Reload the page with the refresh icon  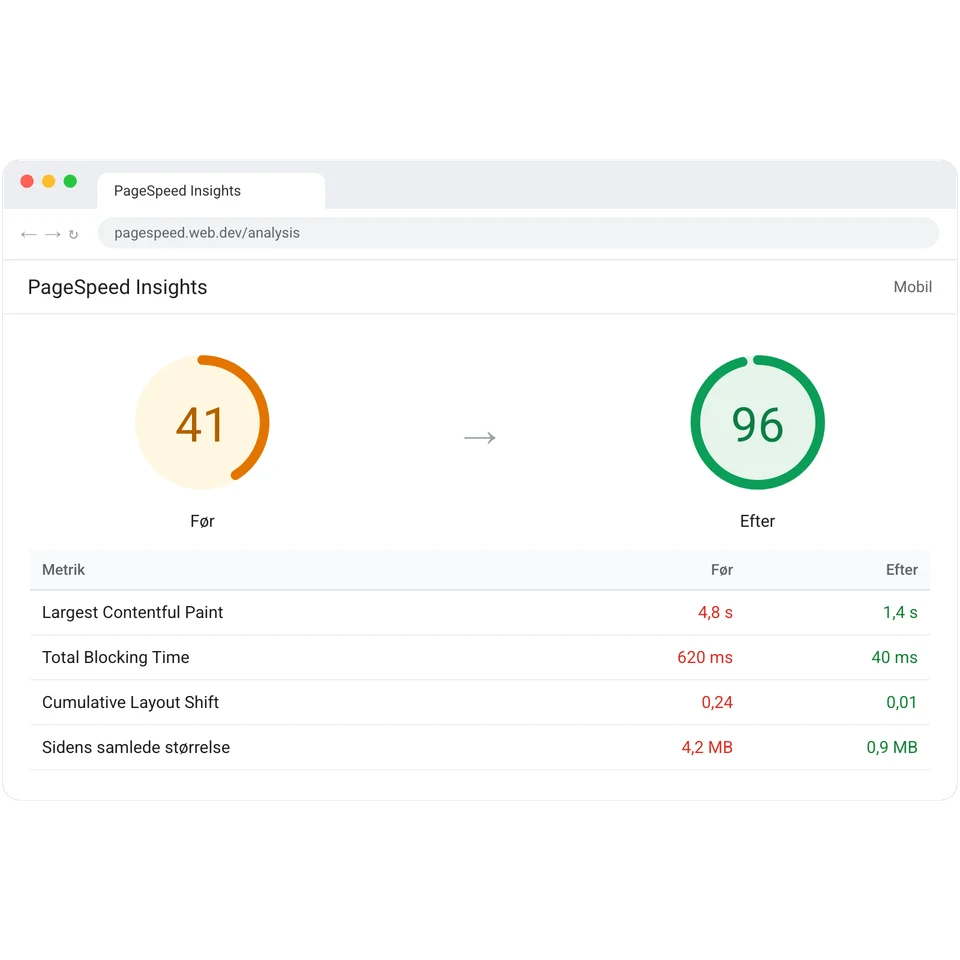pos(73,234)
